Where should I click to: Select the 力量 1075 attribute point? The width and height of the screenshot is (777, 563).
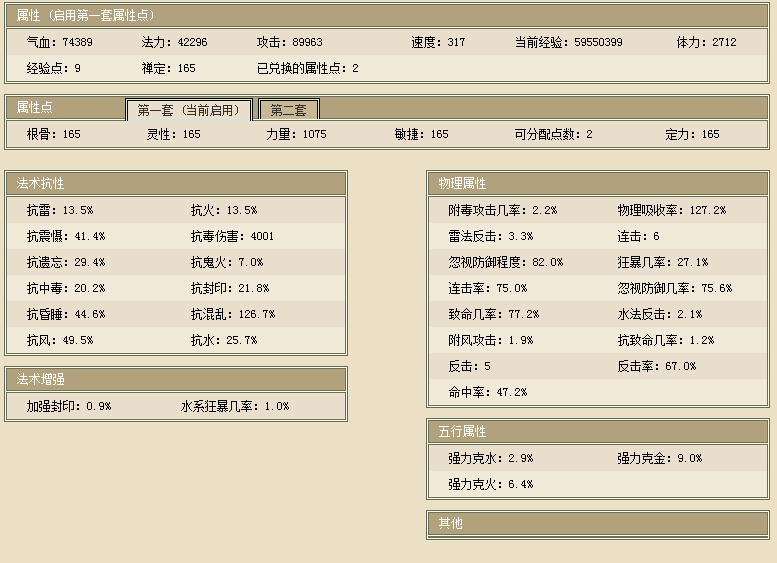point(296,134)
